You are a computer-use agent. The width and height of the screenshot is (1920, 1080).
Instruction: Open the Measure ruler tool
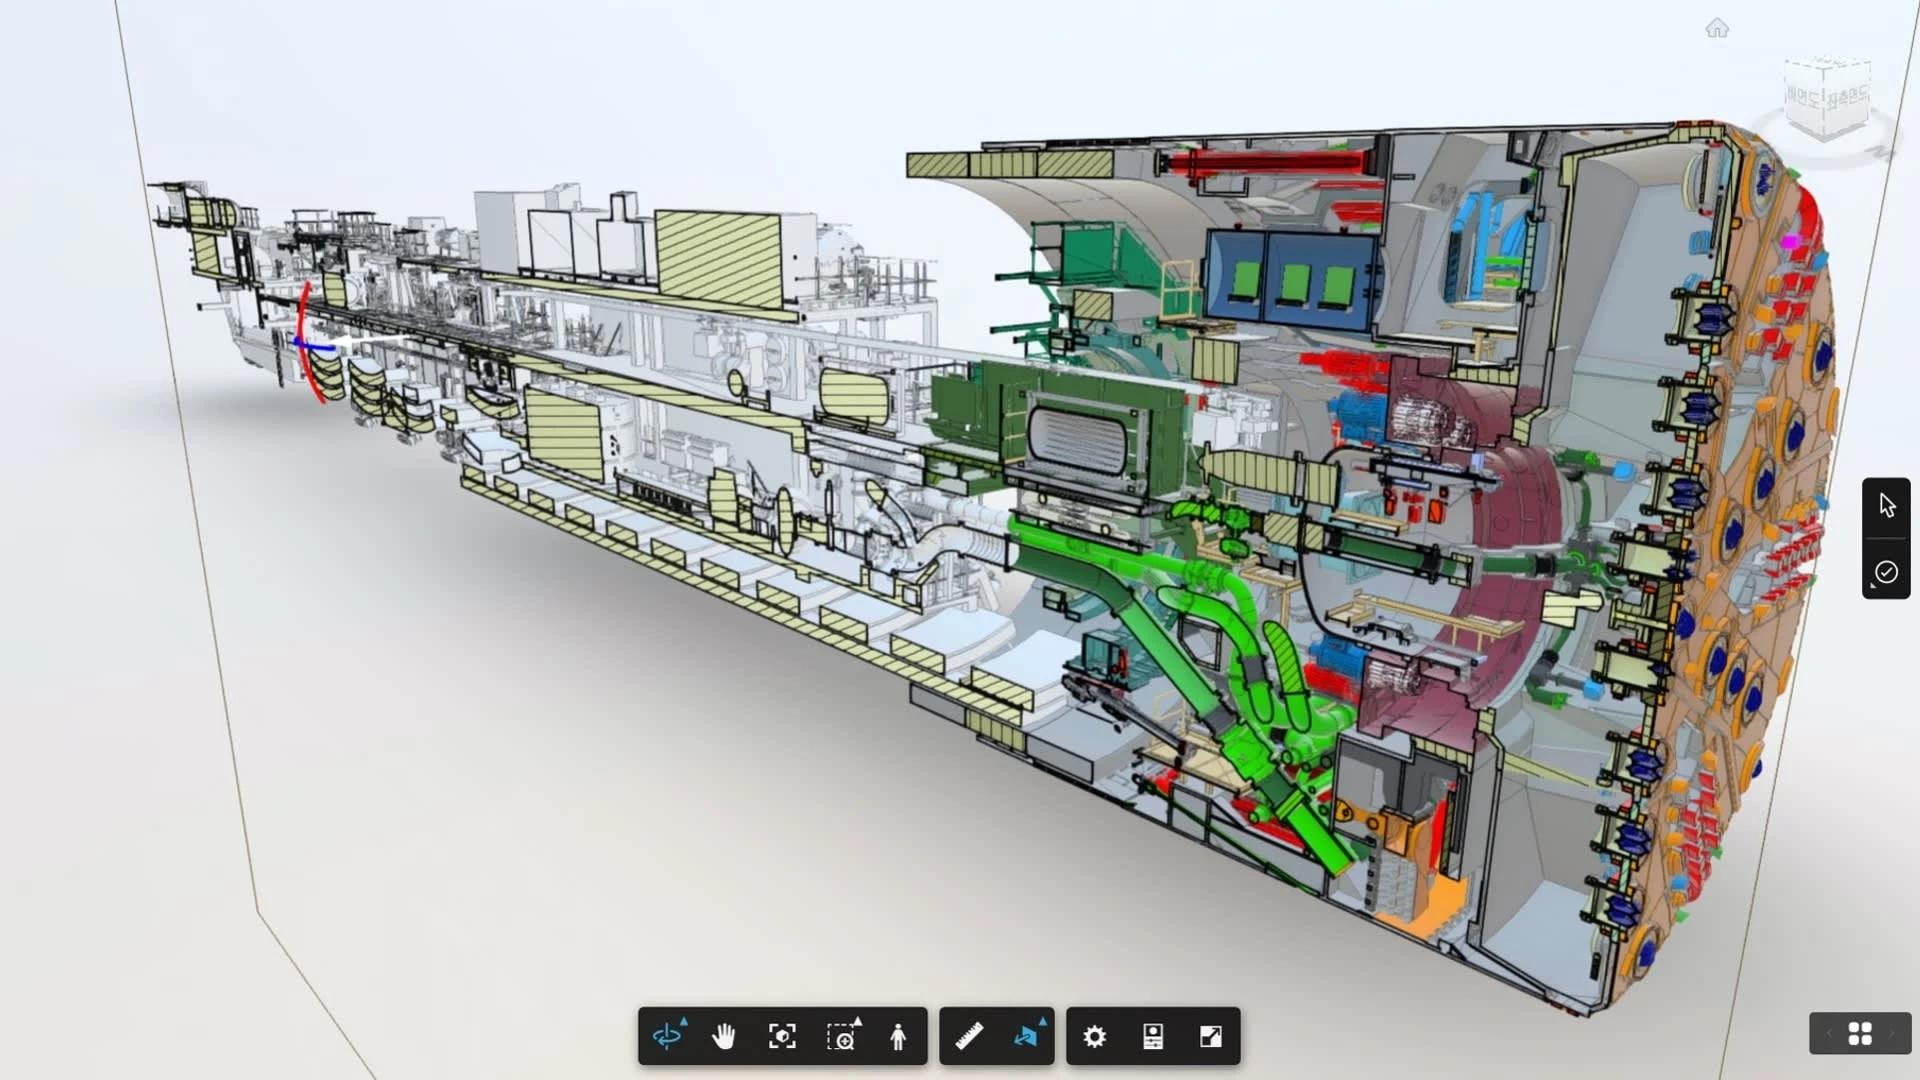(969, 1037)
